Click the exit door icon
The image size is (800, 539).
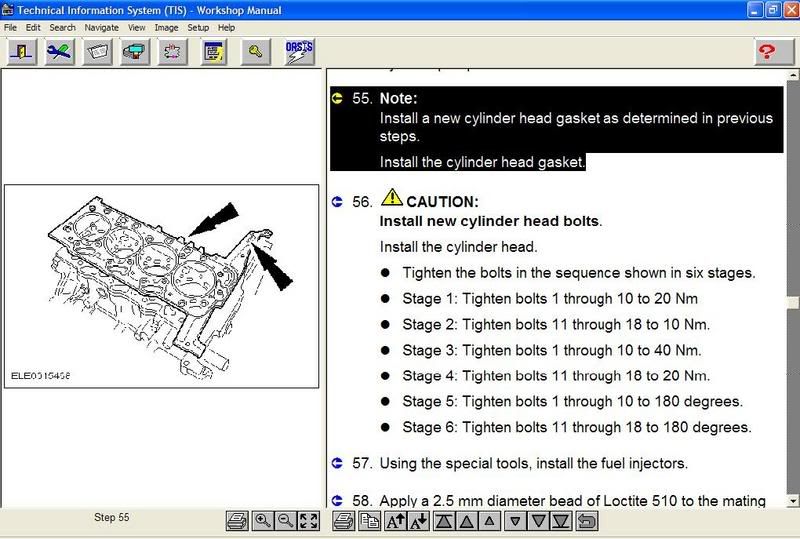[21, 52]
